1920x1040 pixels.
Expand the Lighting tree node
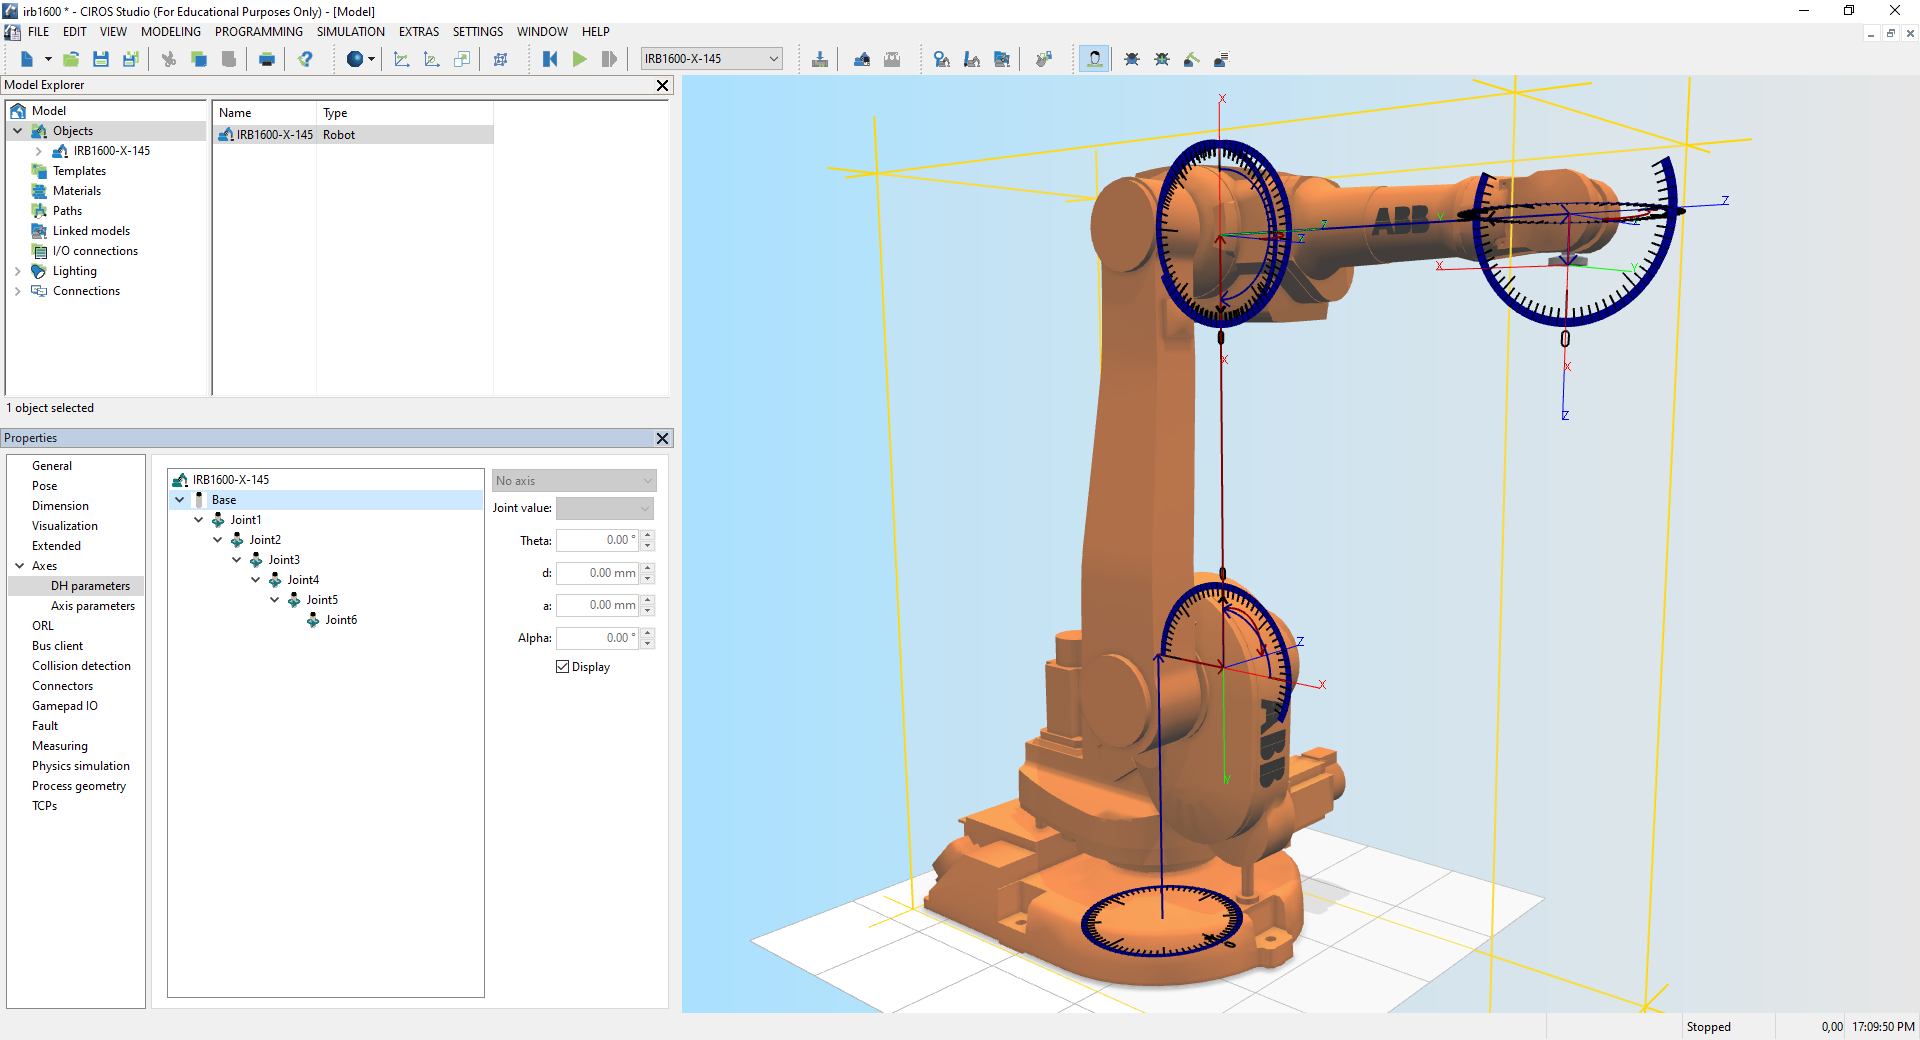tap(17, 271)
